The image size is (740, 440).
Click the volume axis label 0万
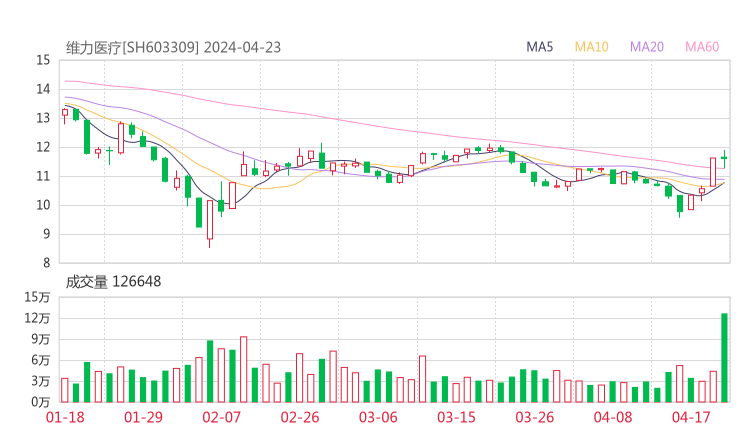pyautogui.click(x=41, y=402)
